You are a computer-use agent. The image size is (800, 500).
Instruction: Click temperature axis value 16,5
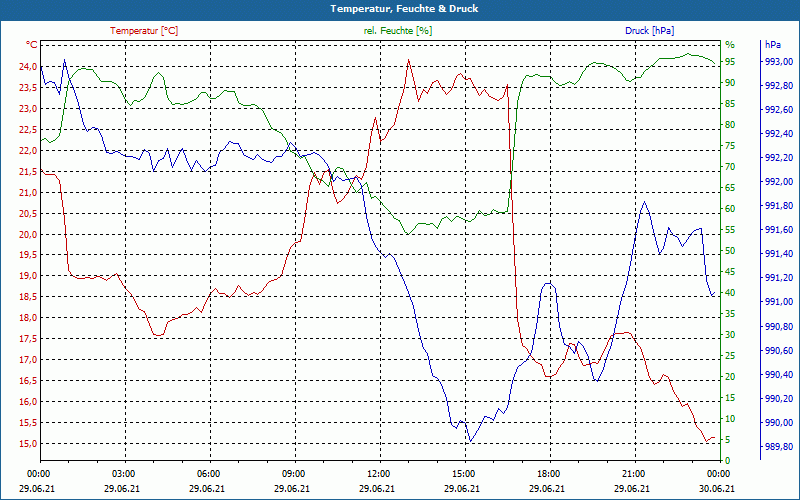pos(28,381)
